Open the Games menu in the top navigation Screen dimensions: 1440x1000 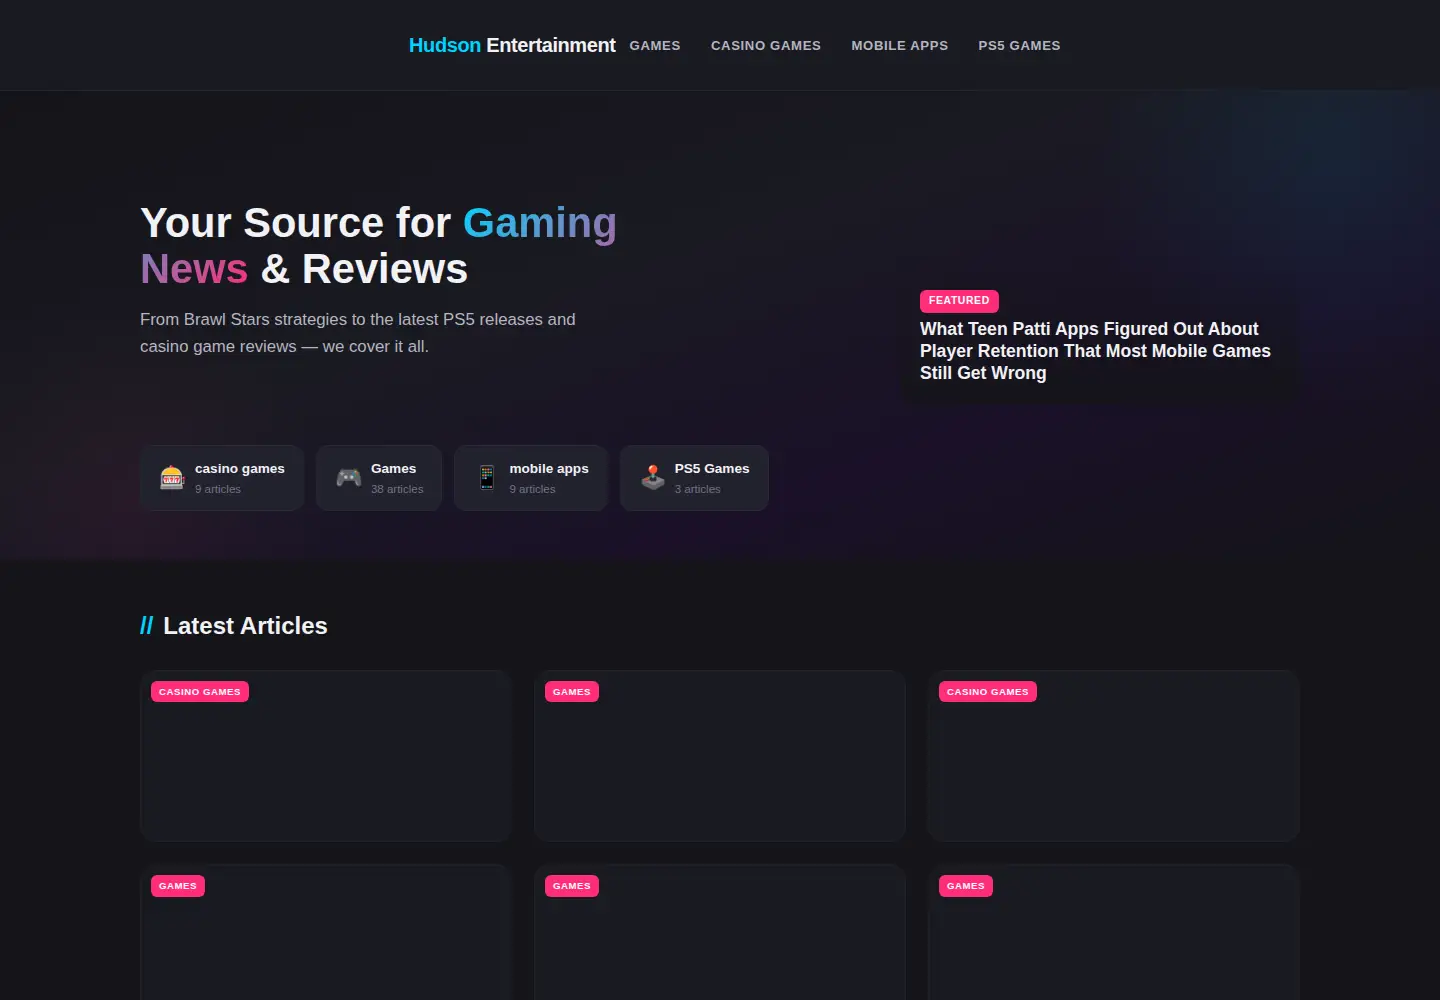(x=655, y=46)
